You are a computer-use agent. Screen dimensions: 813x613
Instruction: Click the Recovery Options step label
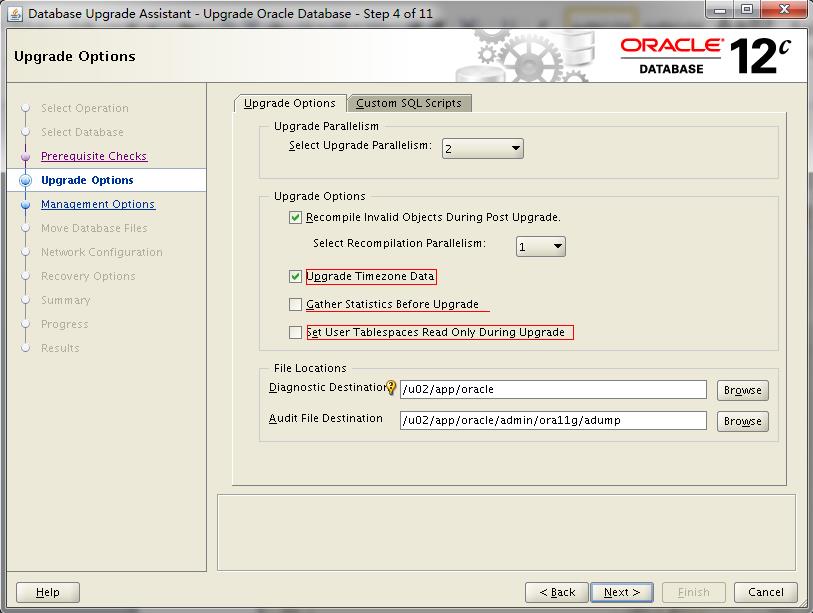(x=88, y=276)
